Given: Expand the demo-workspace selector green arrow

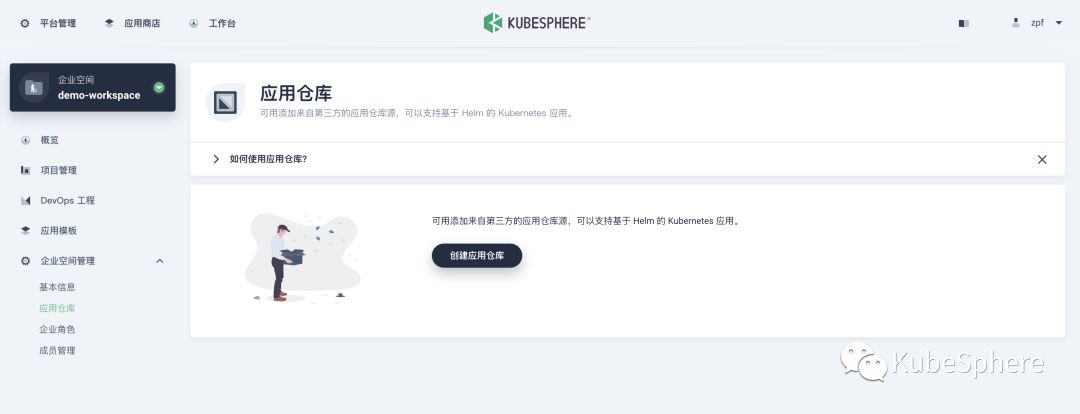Looking at the screenshot, I should 159,87.
